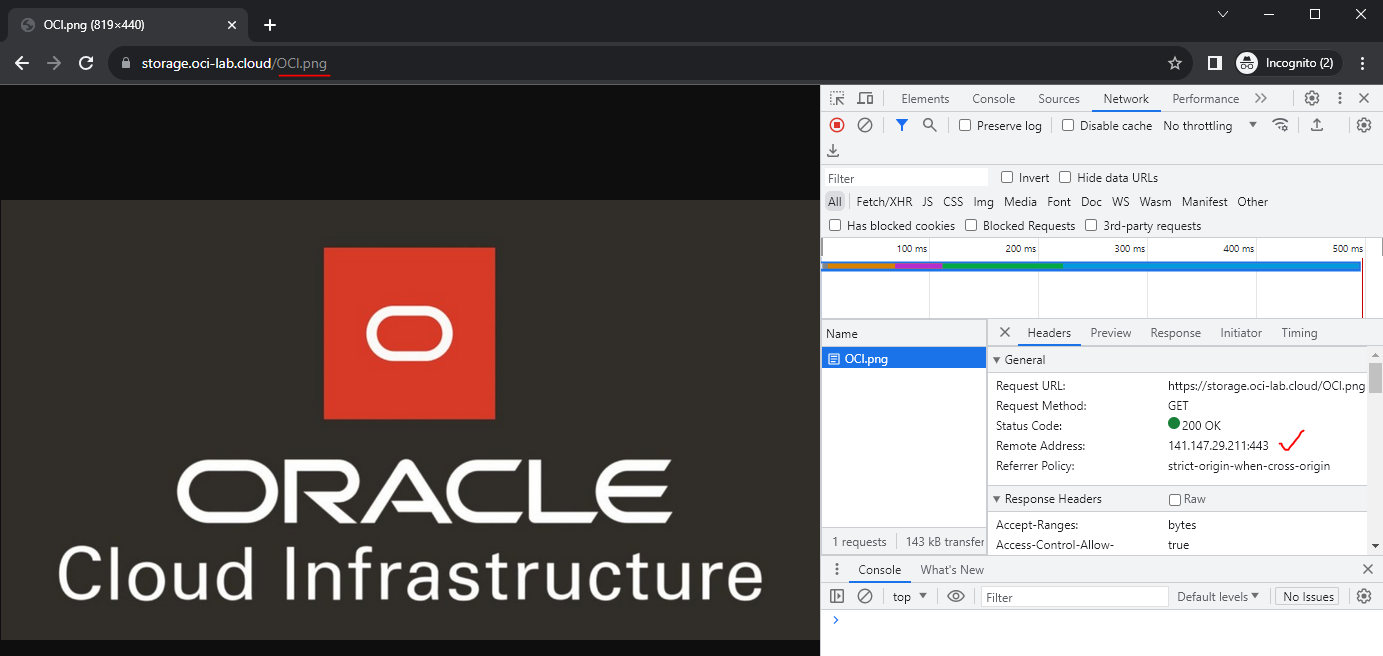Viewport: 1383px width, 656px height.
Task: Stop recording the network log
Action: point(837,125)
